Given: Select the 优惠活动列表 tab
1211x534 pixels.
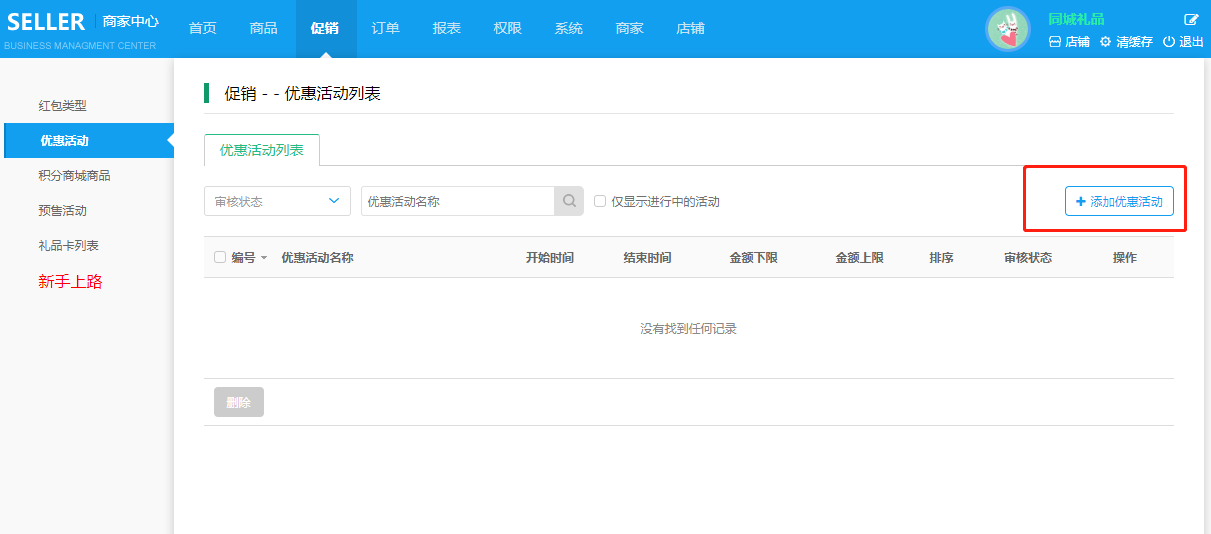Looking at the screenshot, I should tap(261, 150).
